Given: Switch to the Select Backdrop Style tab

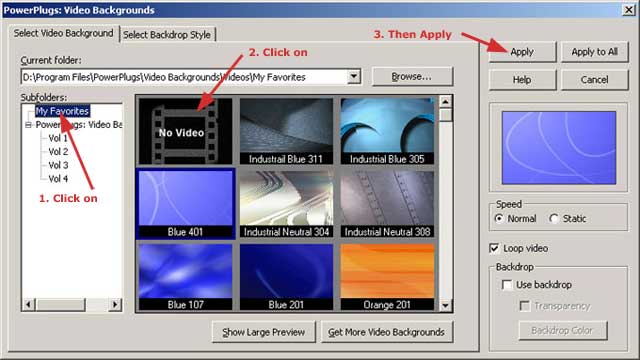Looking at the screenshot, I should click(167, 35).
